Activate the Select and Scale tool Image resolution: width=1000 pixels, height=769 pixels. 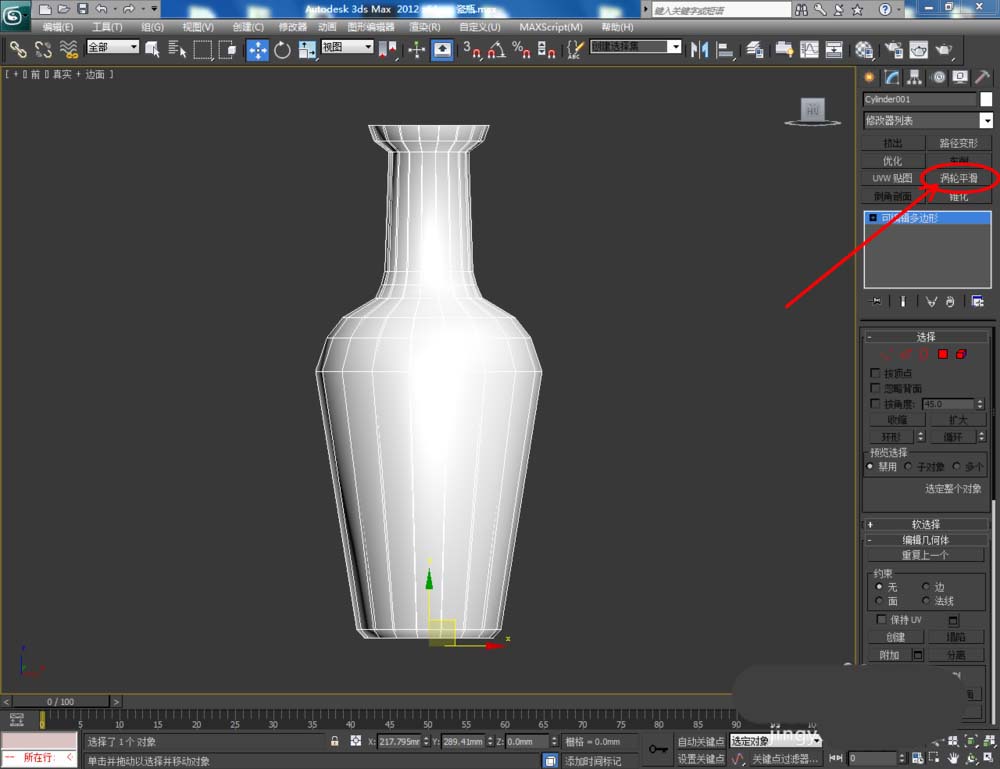point(307,49)
